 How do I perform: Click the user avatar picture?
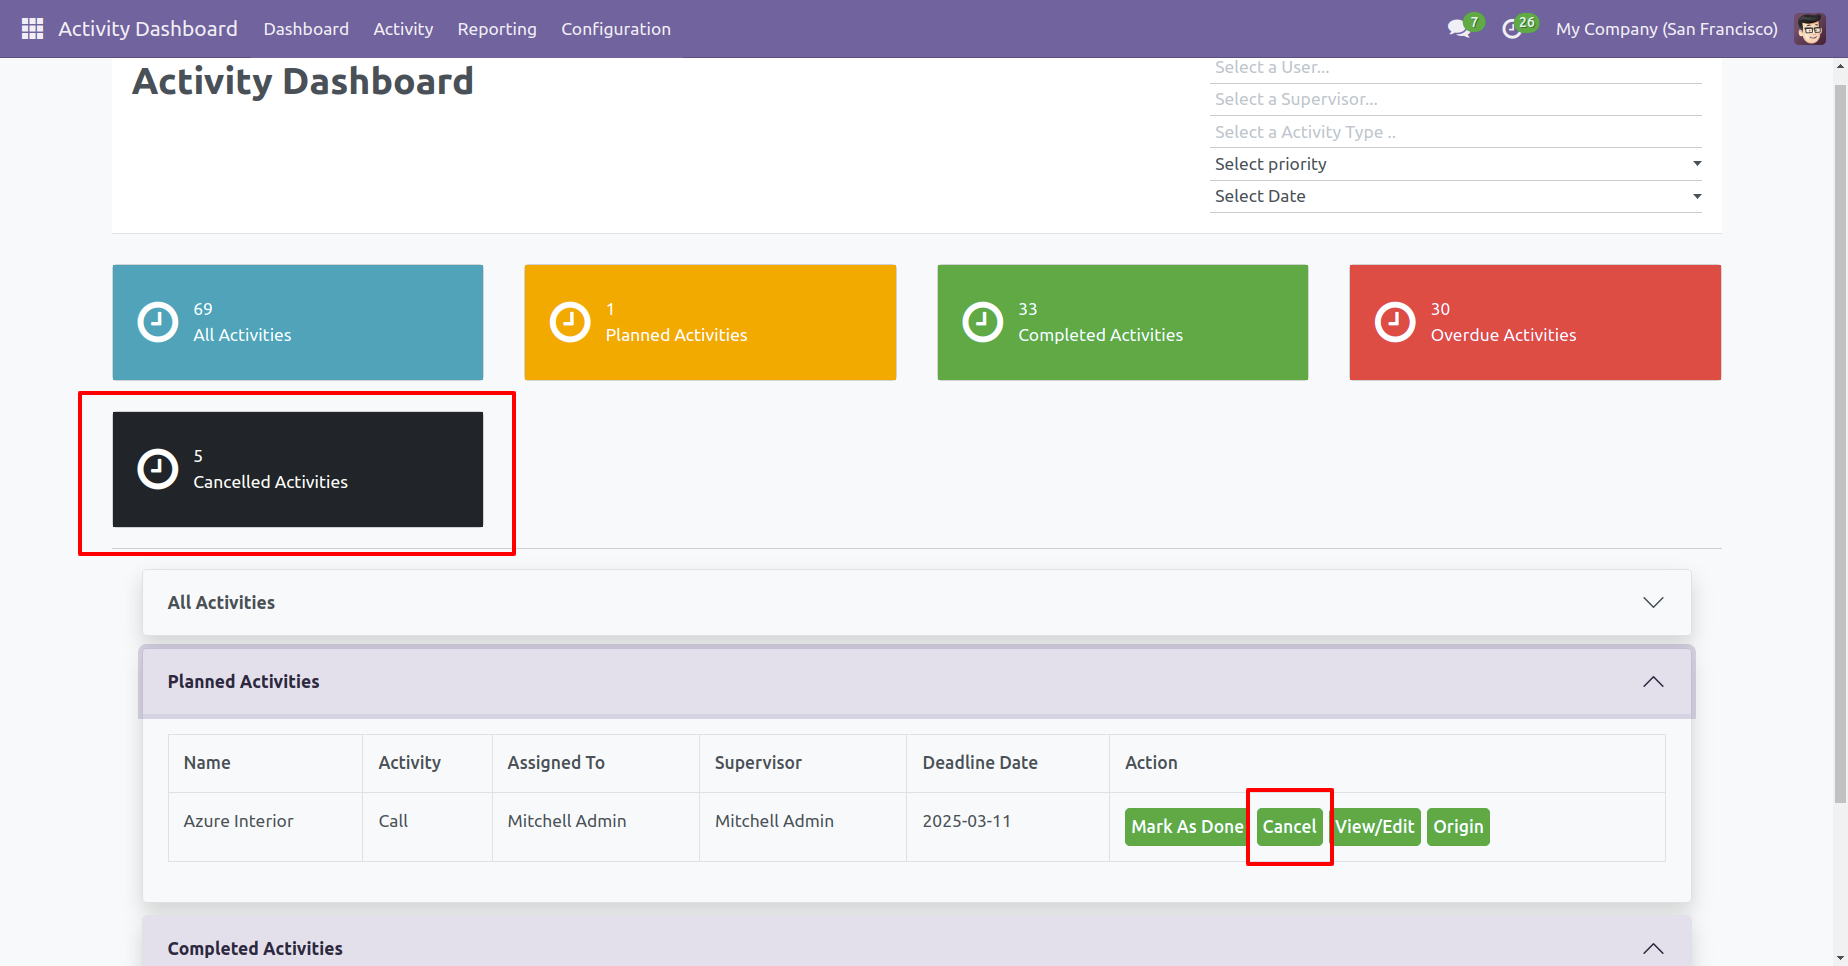1810,29
